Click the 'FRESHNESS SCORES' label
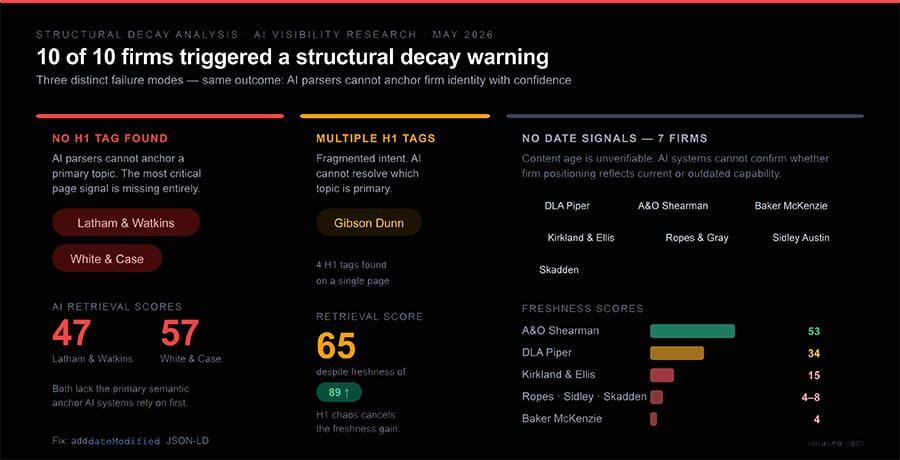 pyautogui.click(x=583, y=309)
